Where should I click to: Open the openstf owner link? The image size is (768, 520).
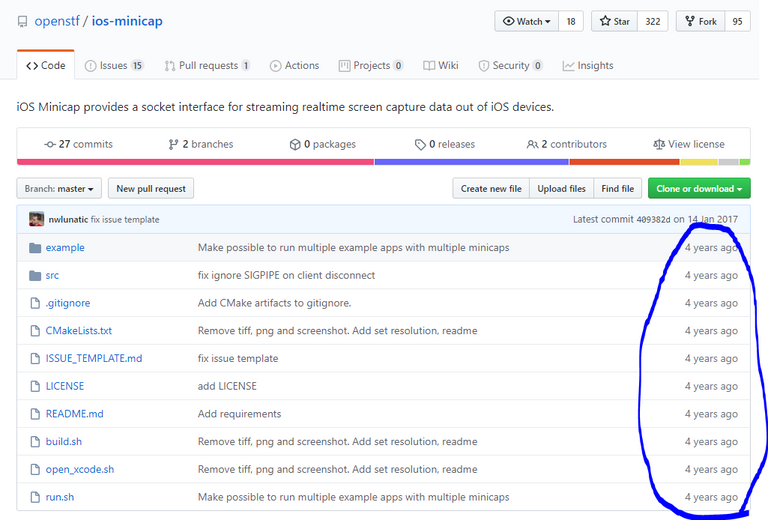(x=57, y=22)
